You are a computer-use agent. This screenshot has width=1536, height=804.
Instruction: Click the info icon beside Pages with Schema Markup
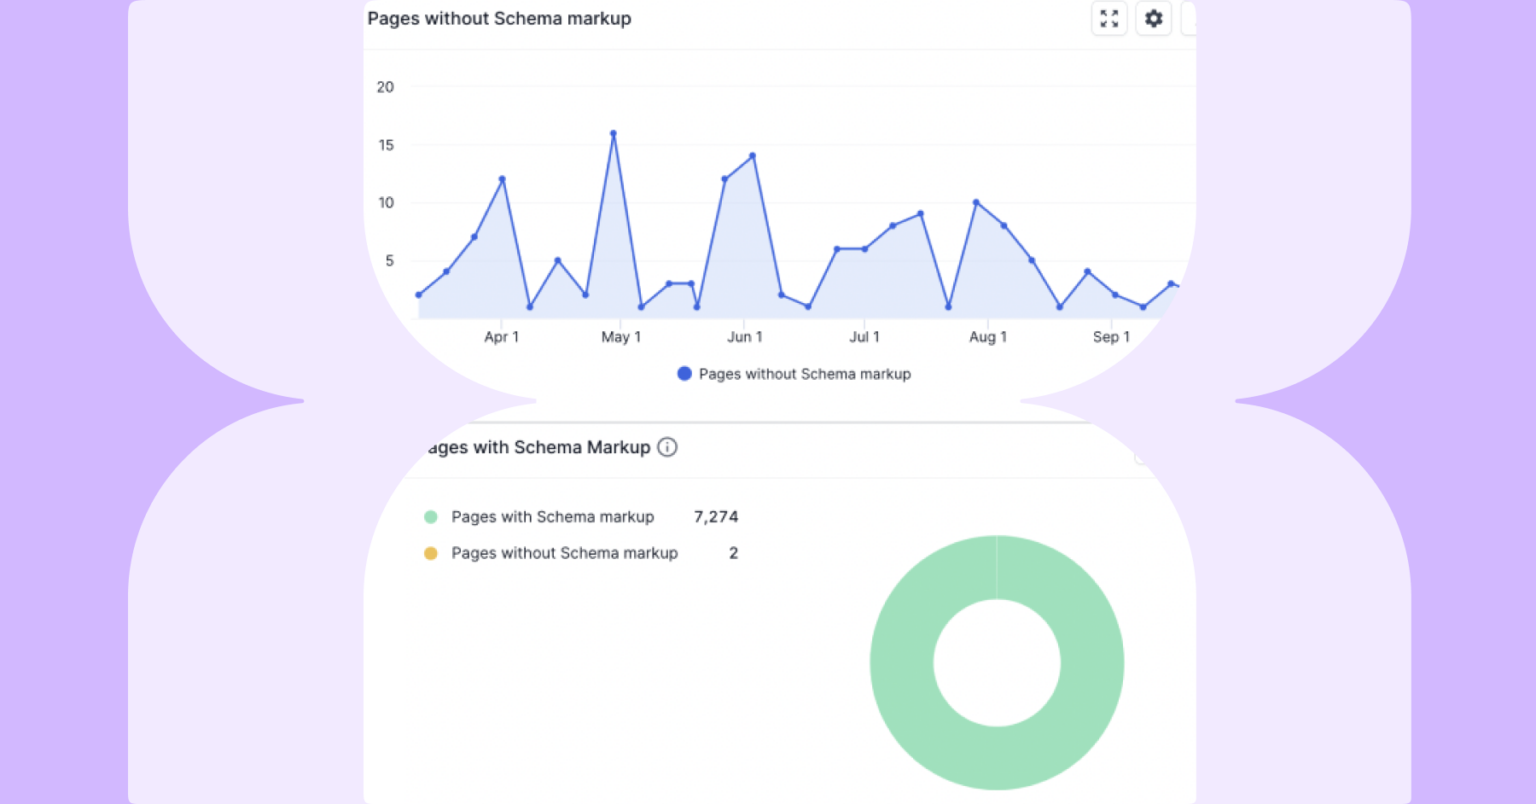click(x=667, y=447)
